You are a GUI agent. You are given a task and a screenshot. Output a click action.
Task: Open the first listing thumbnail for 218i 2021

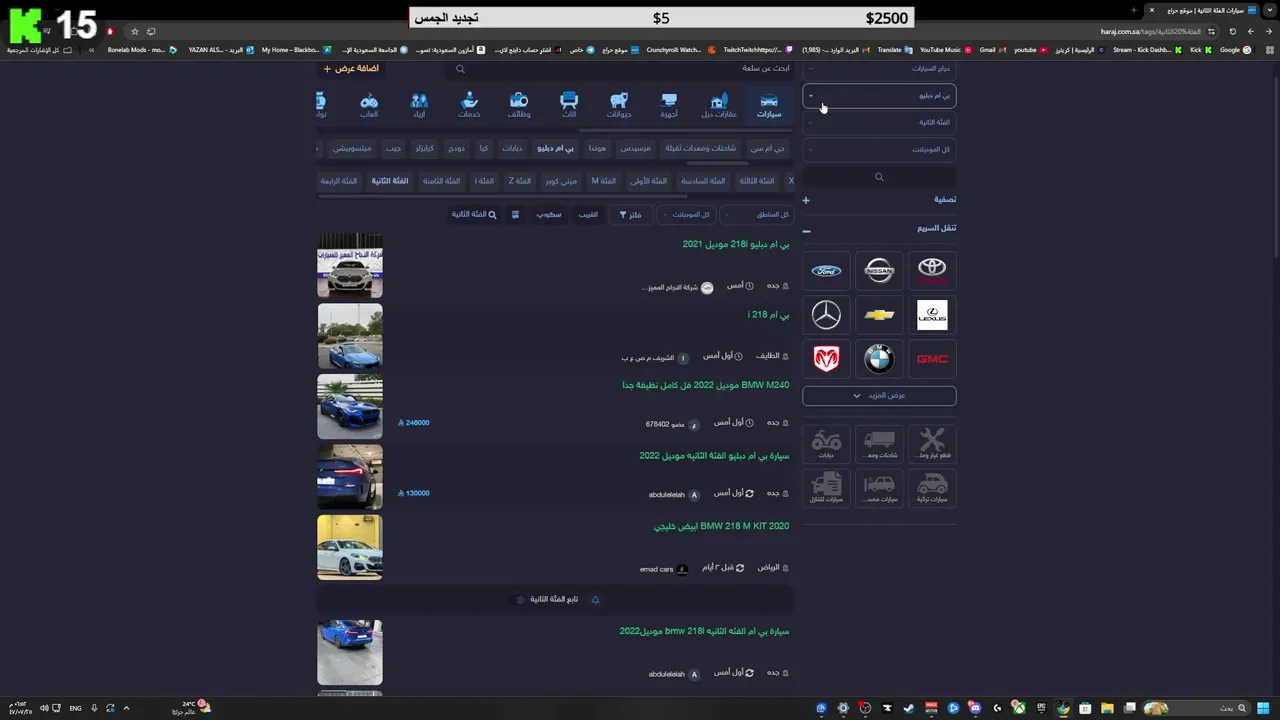(x=350, y=265)
